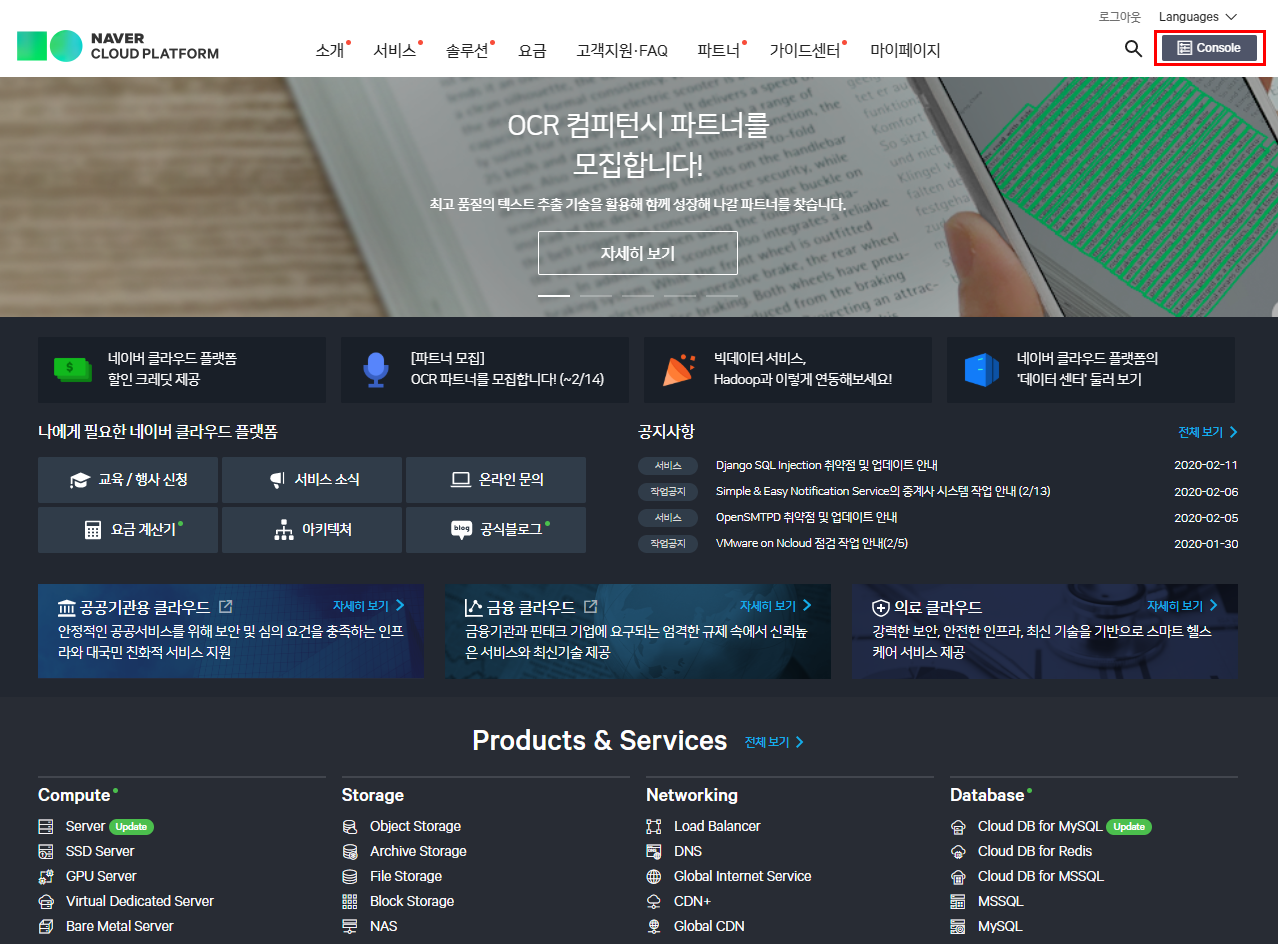Open 전체 보기 next to 공지사항
Screen dimensions: 1278x944
1208,432
